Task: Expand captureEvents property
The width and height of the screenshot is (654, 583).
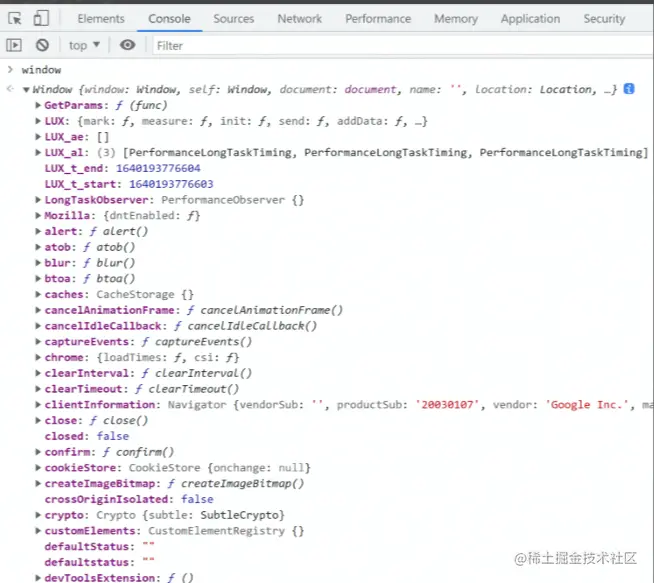Action: (x=38, y=342)
